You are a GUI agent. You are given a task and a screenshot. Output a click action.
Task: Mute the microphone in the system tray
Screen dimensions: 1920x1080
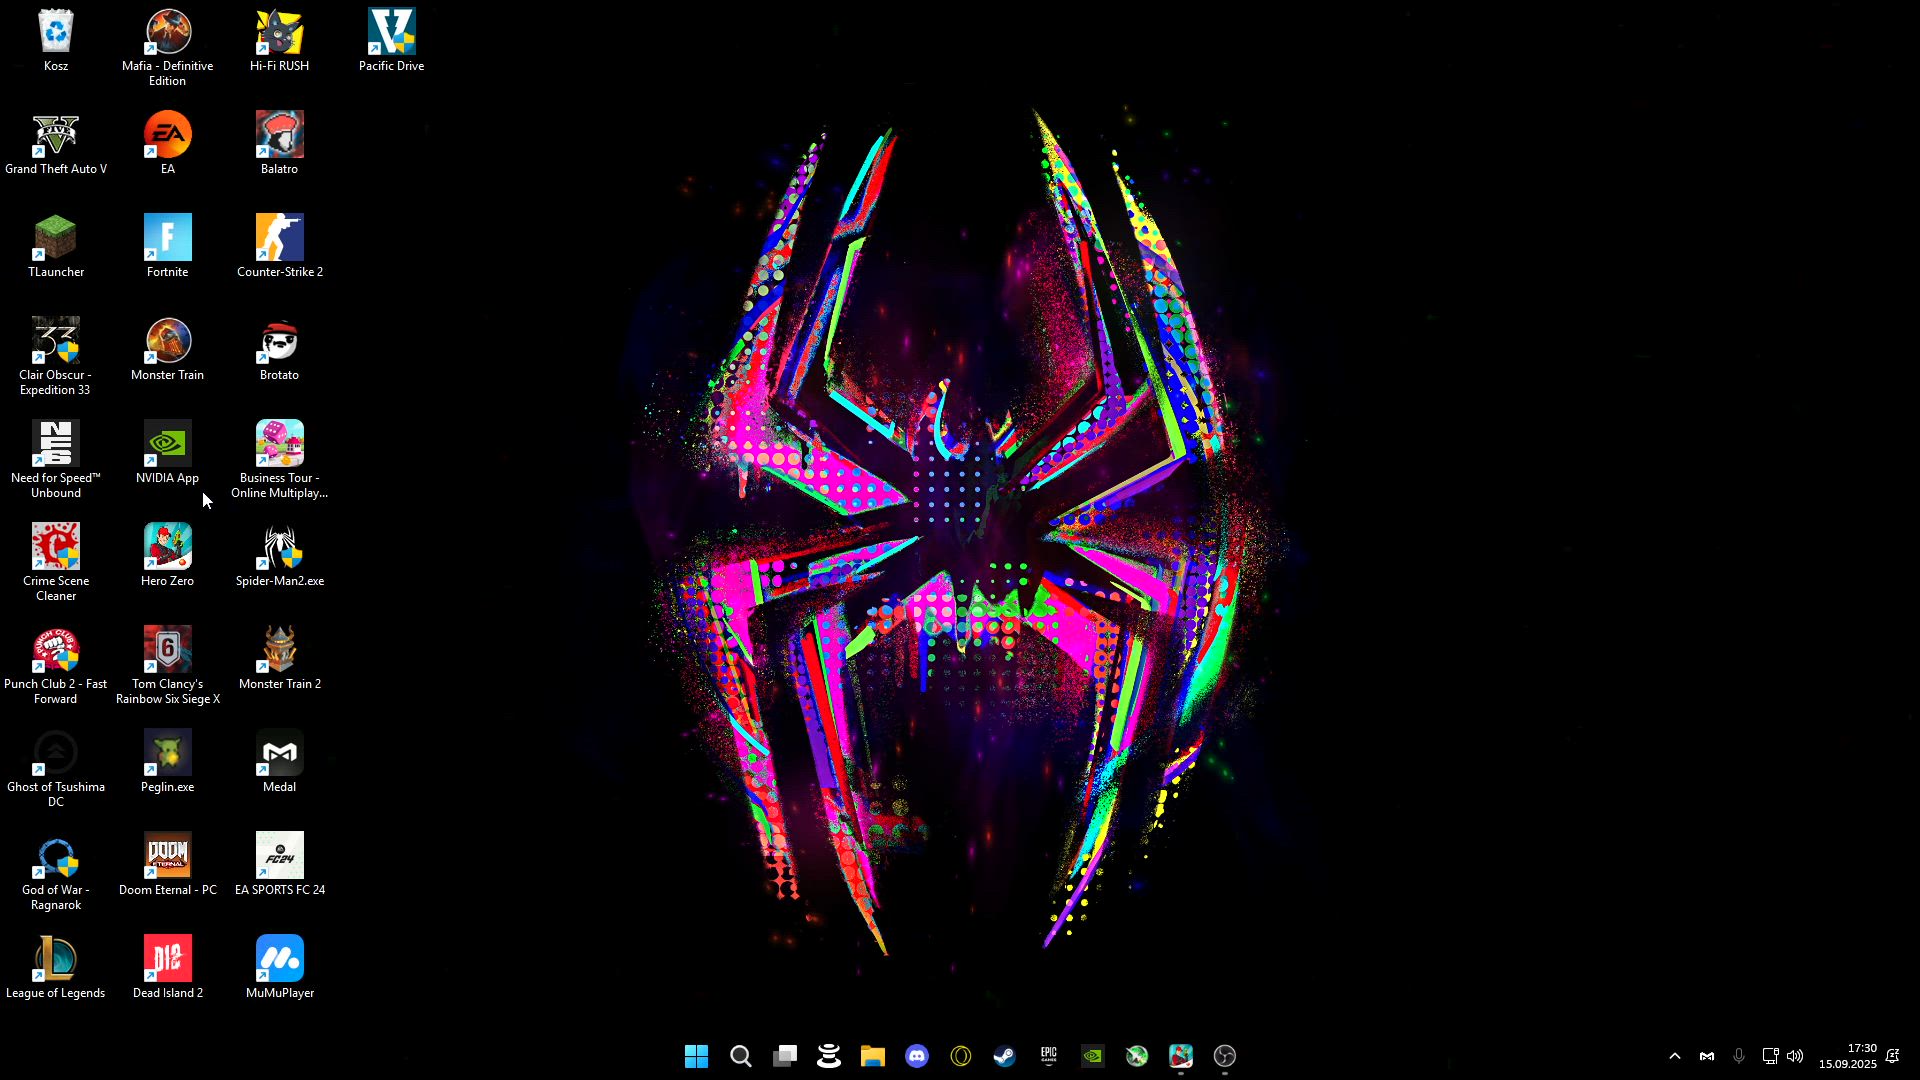point(1738,1056)
